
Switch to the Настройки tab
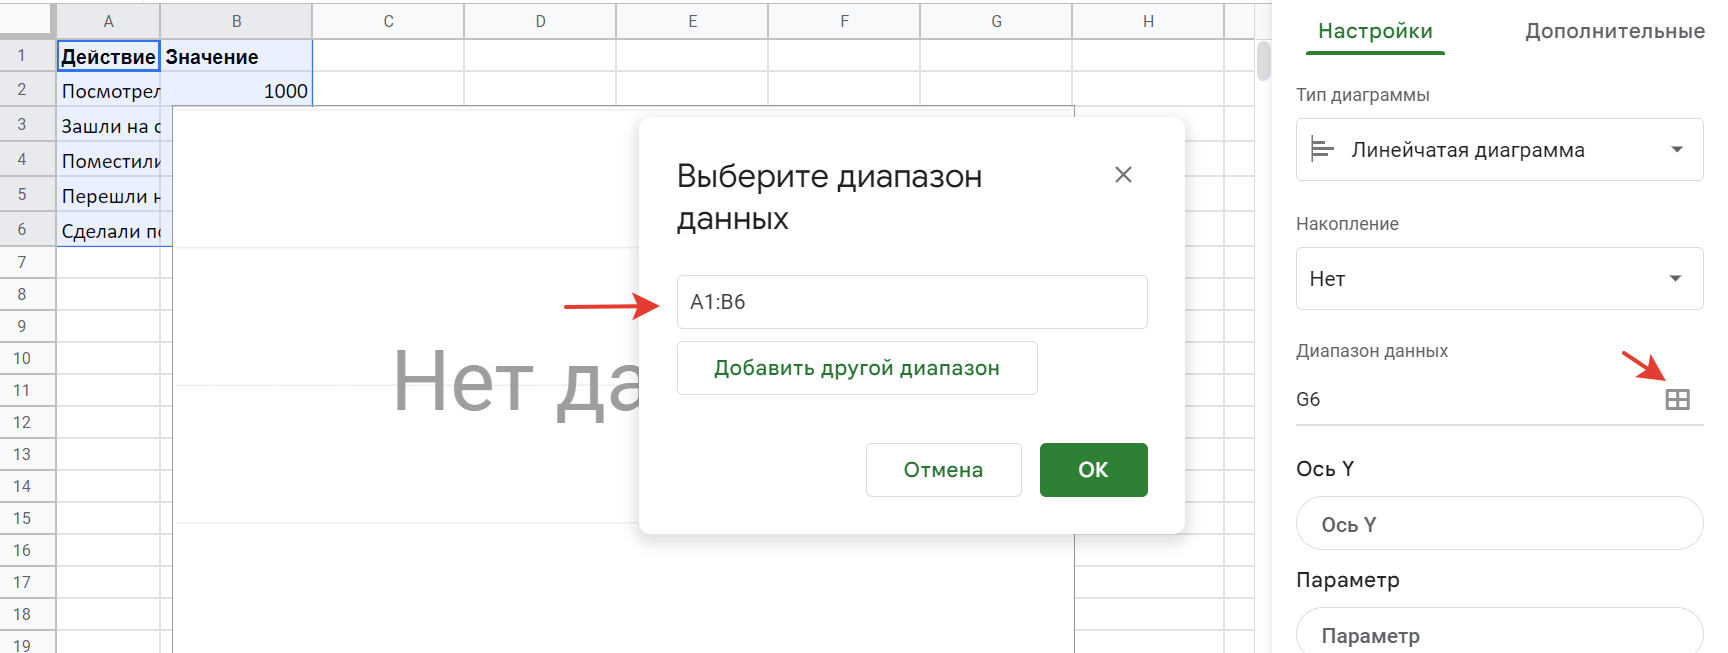[1375, 31]
